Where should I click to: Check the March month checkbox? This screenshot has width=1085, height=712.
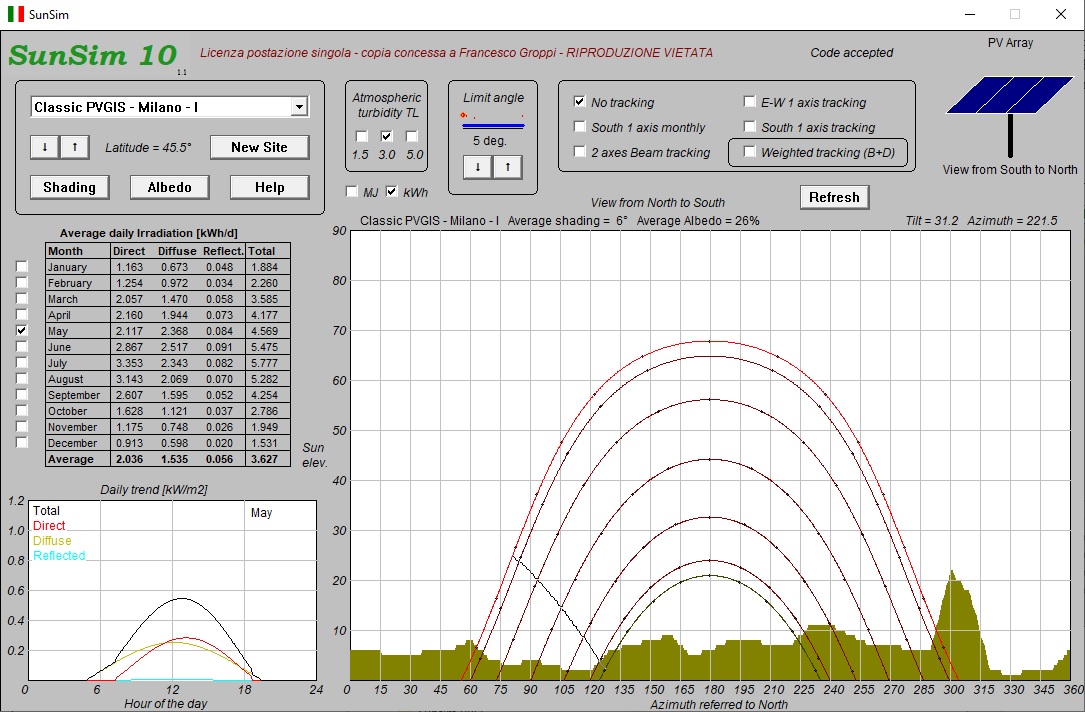(22, 298)
